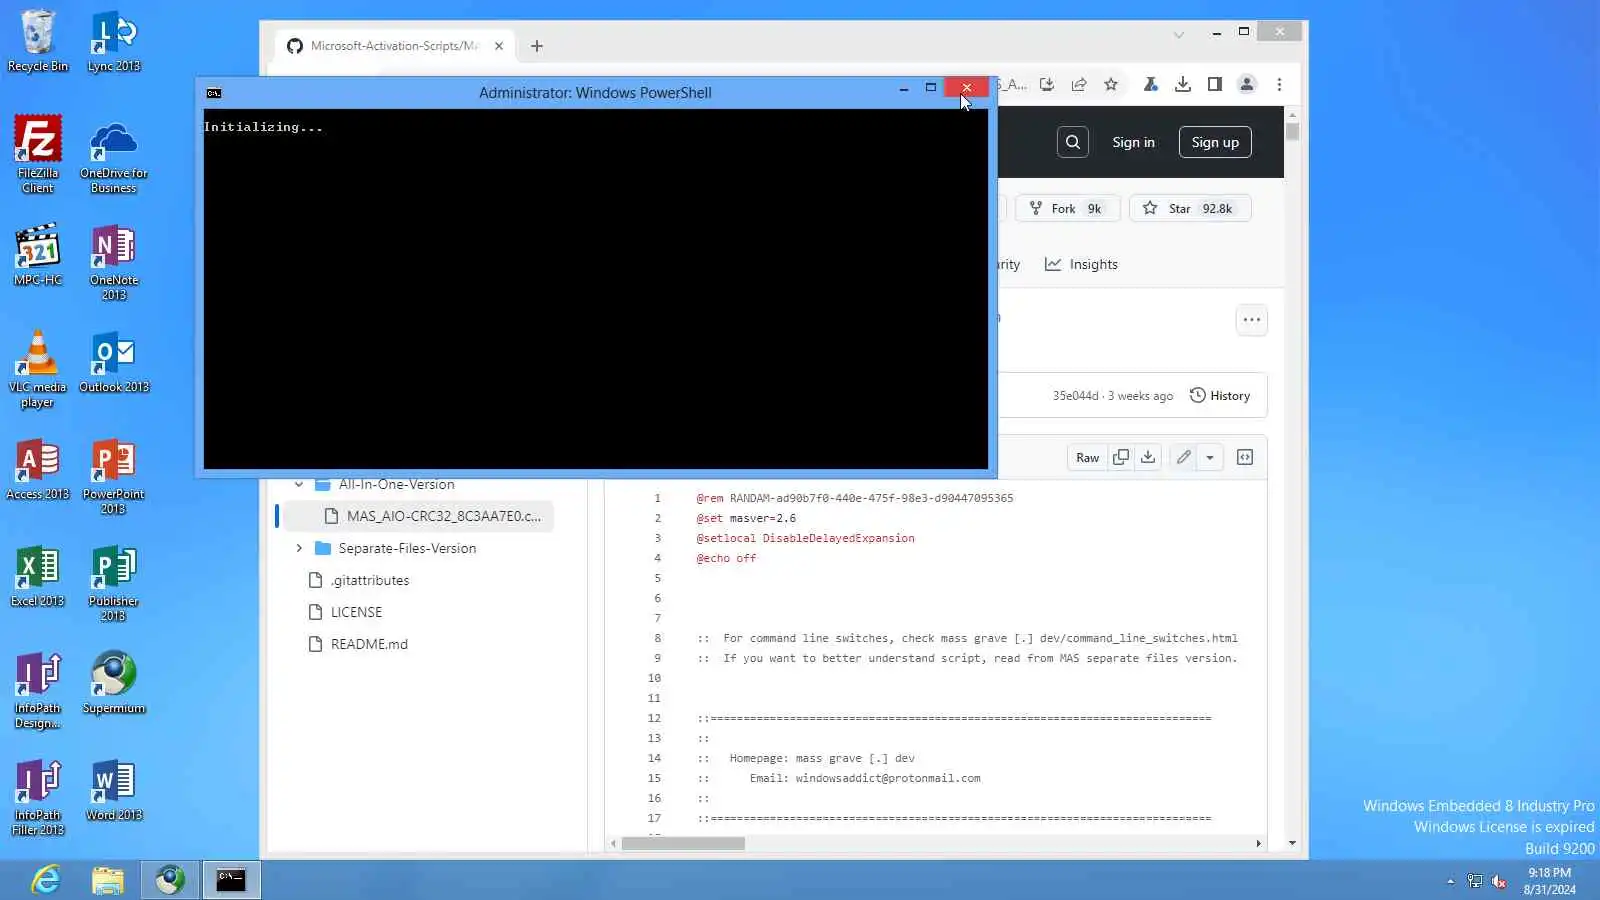Open the edit options dropdown arrow beside pencil
Screen dimensions: 1600x900
tap(1210, 457)
